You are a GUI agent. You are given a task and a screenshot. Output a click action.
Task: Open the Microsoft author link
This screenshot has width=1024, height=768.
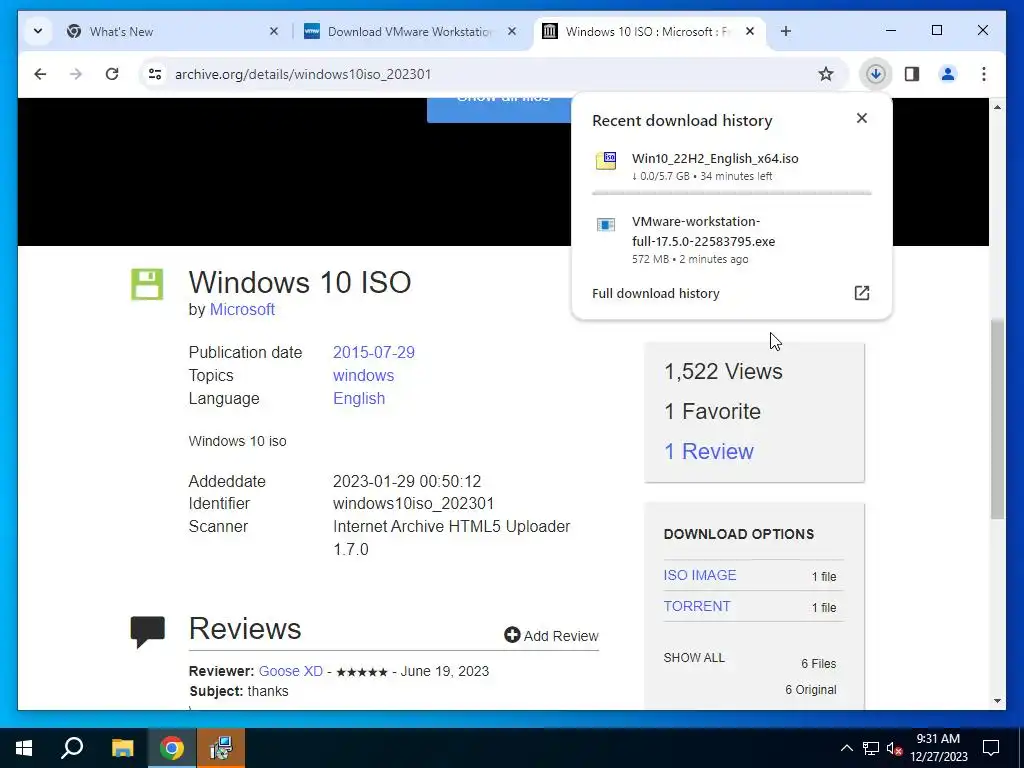point(242,310)
